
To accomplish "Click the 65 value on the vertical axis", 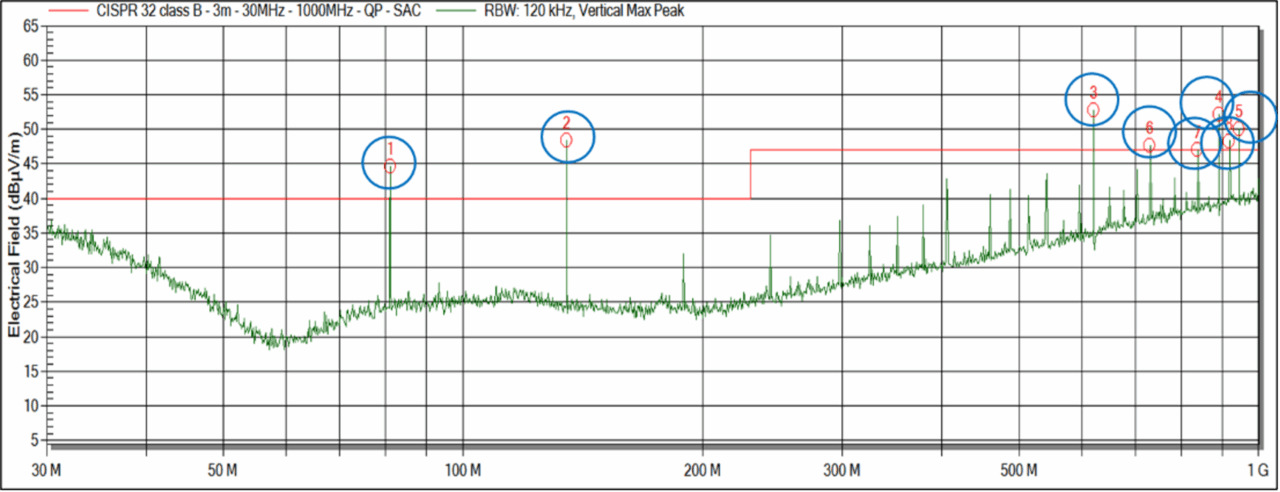I will (x=30, y=26).
